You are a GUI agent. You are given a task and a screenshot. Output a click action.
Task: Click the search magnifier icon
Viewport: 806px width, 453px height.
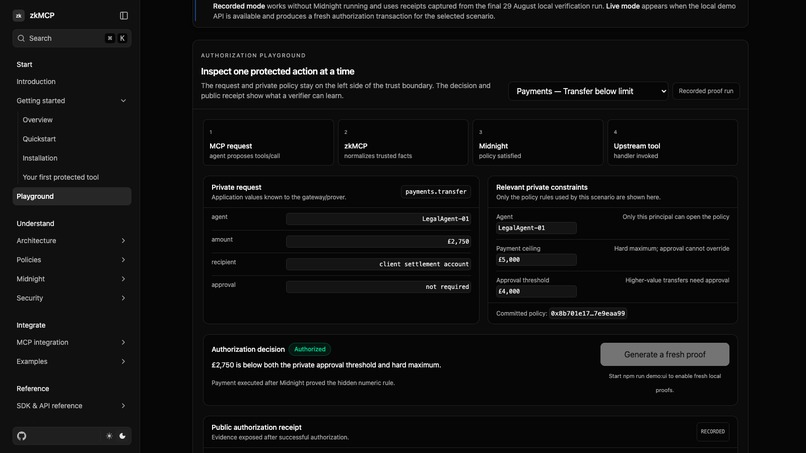point(21,38)
